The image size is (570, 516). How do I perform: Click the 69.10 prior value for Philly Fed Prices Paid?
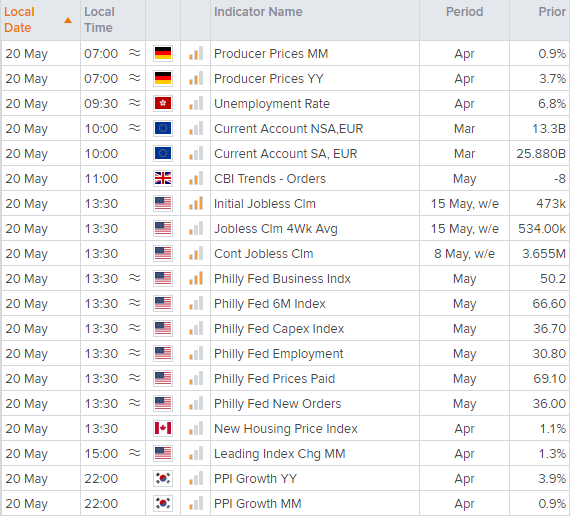(549, 379)
